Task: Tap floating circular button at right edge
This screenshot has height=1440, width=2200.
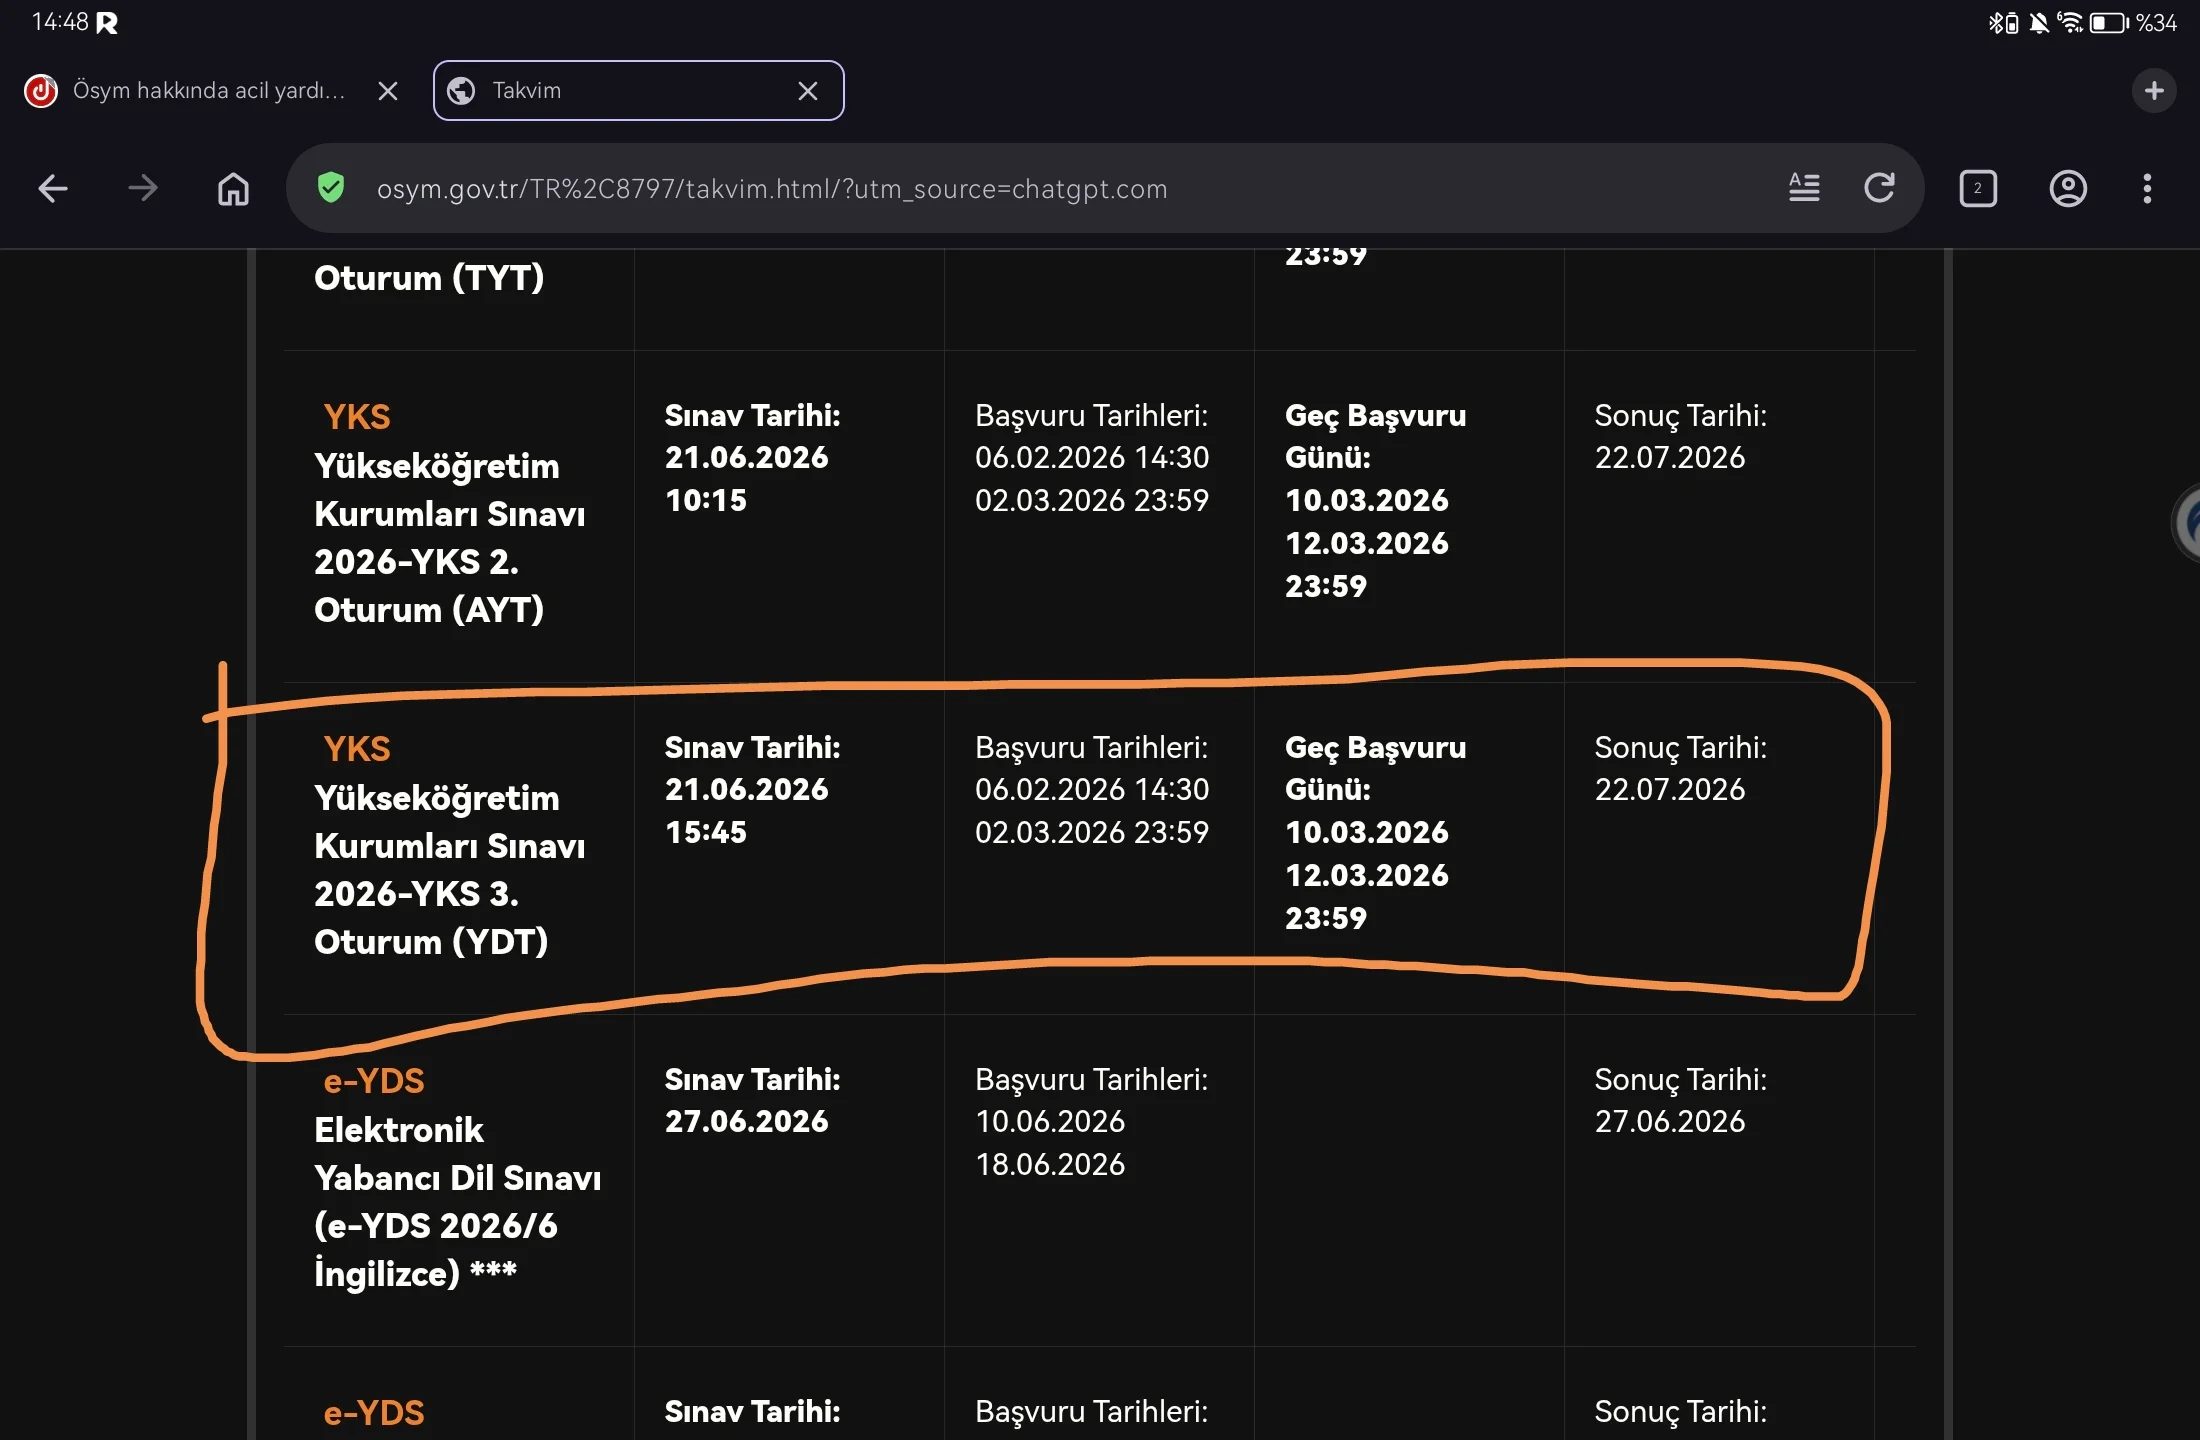Action: pos(2188,522)
